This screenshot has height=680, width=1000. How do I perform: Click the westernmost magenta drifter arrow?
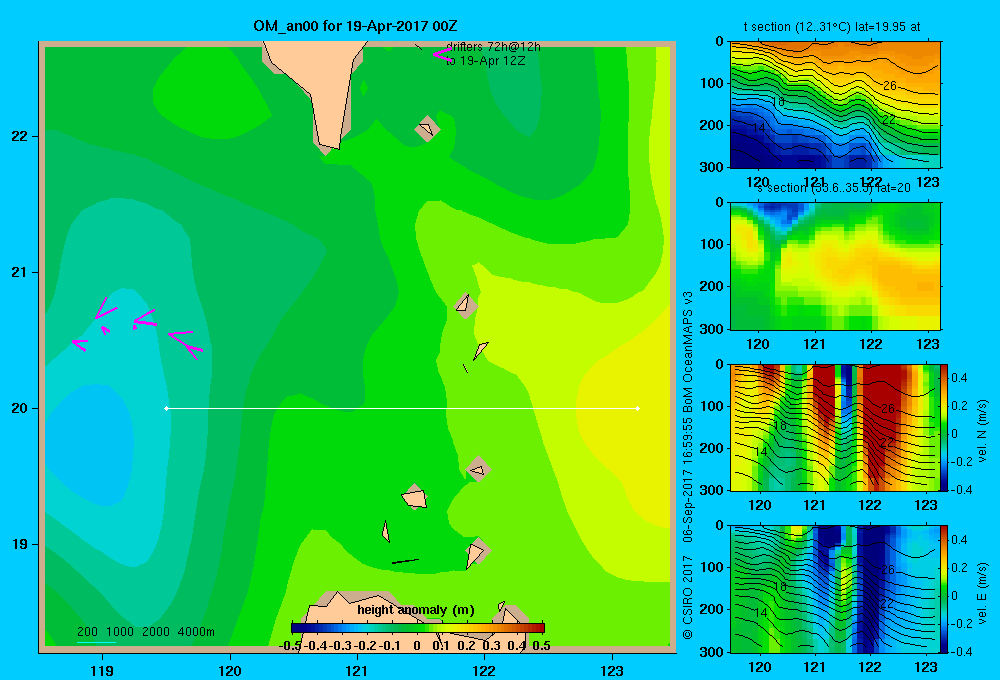pos(80,345)
